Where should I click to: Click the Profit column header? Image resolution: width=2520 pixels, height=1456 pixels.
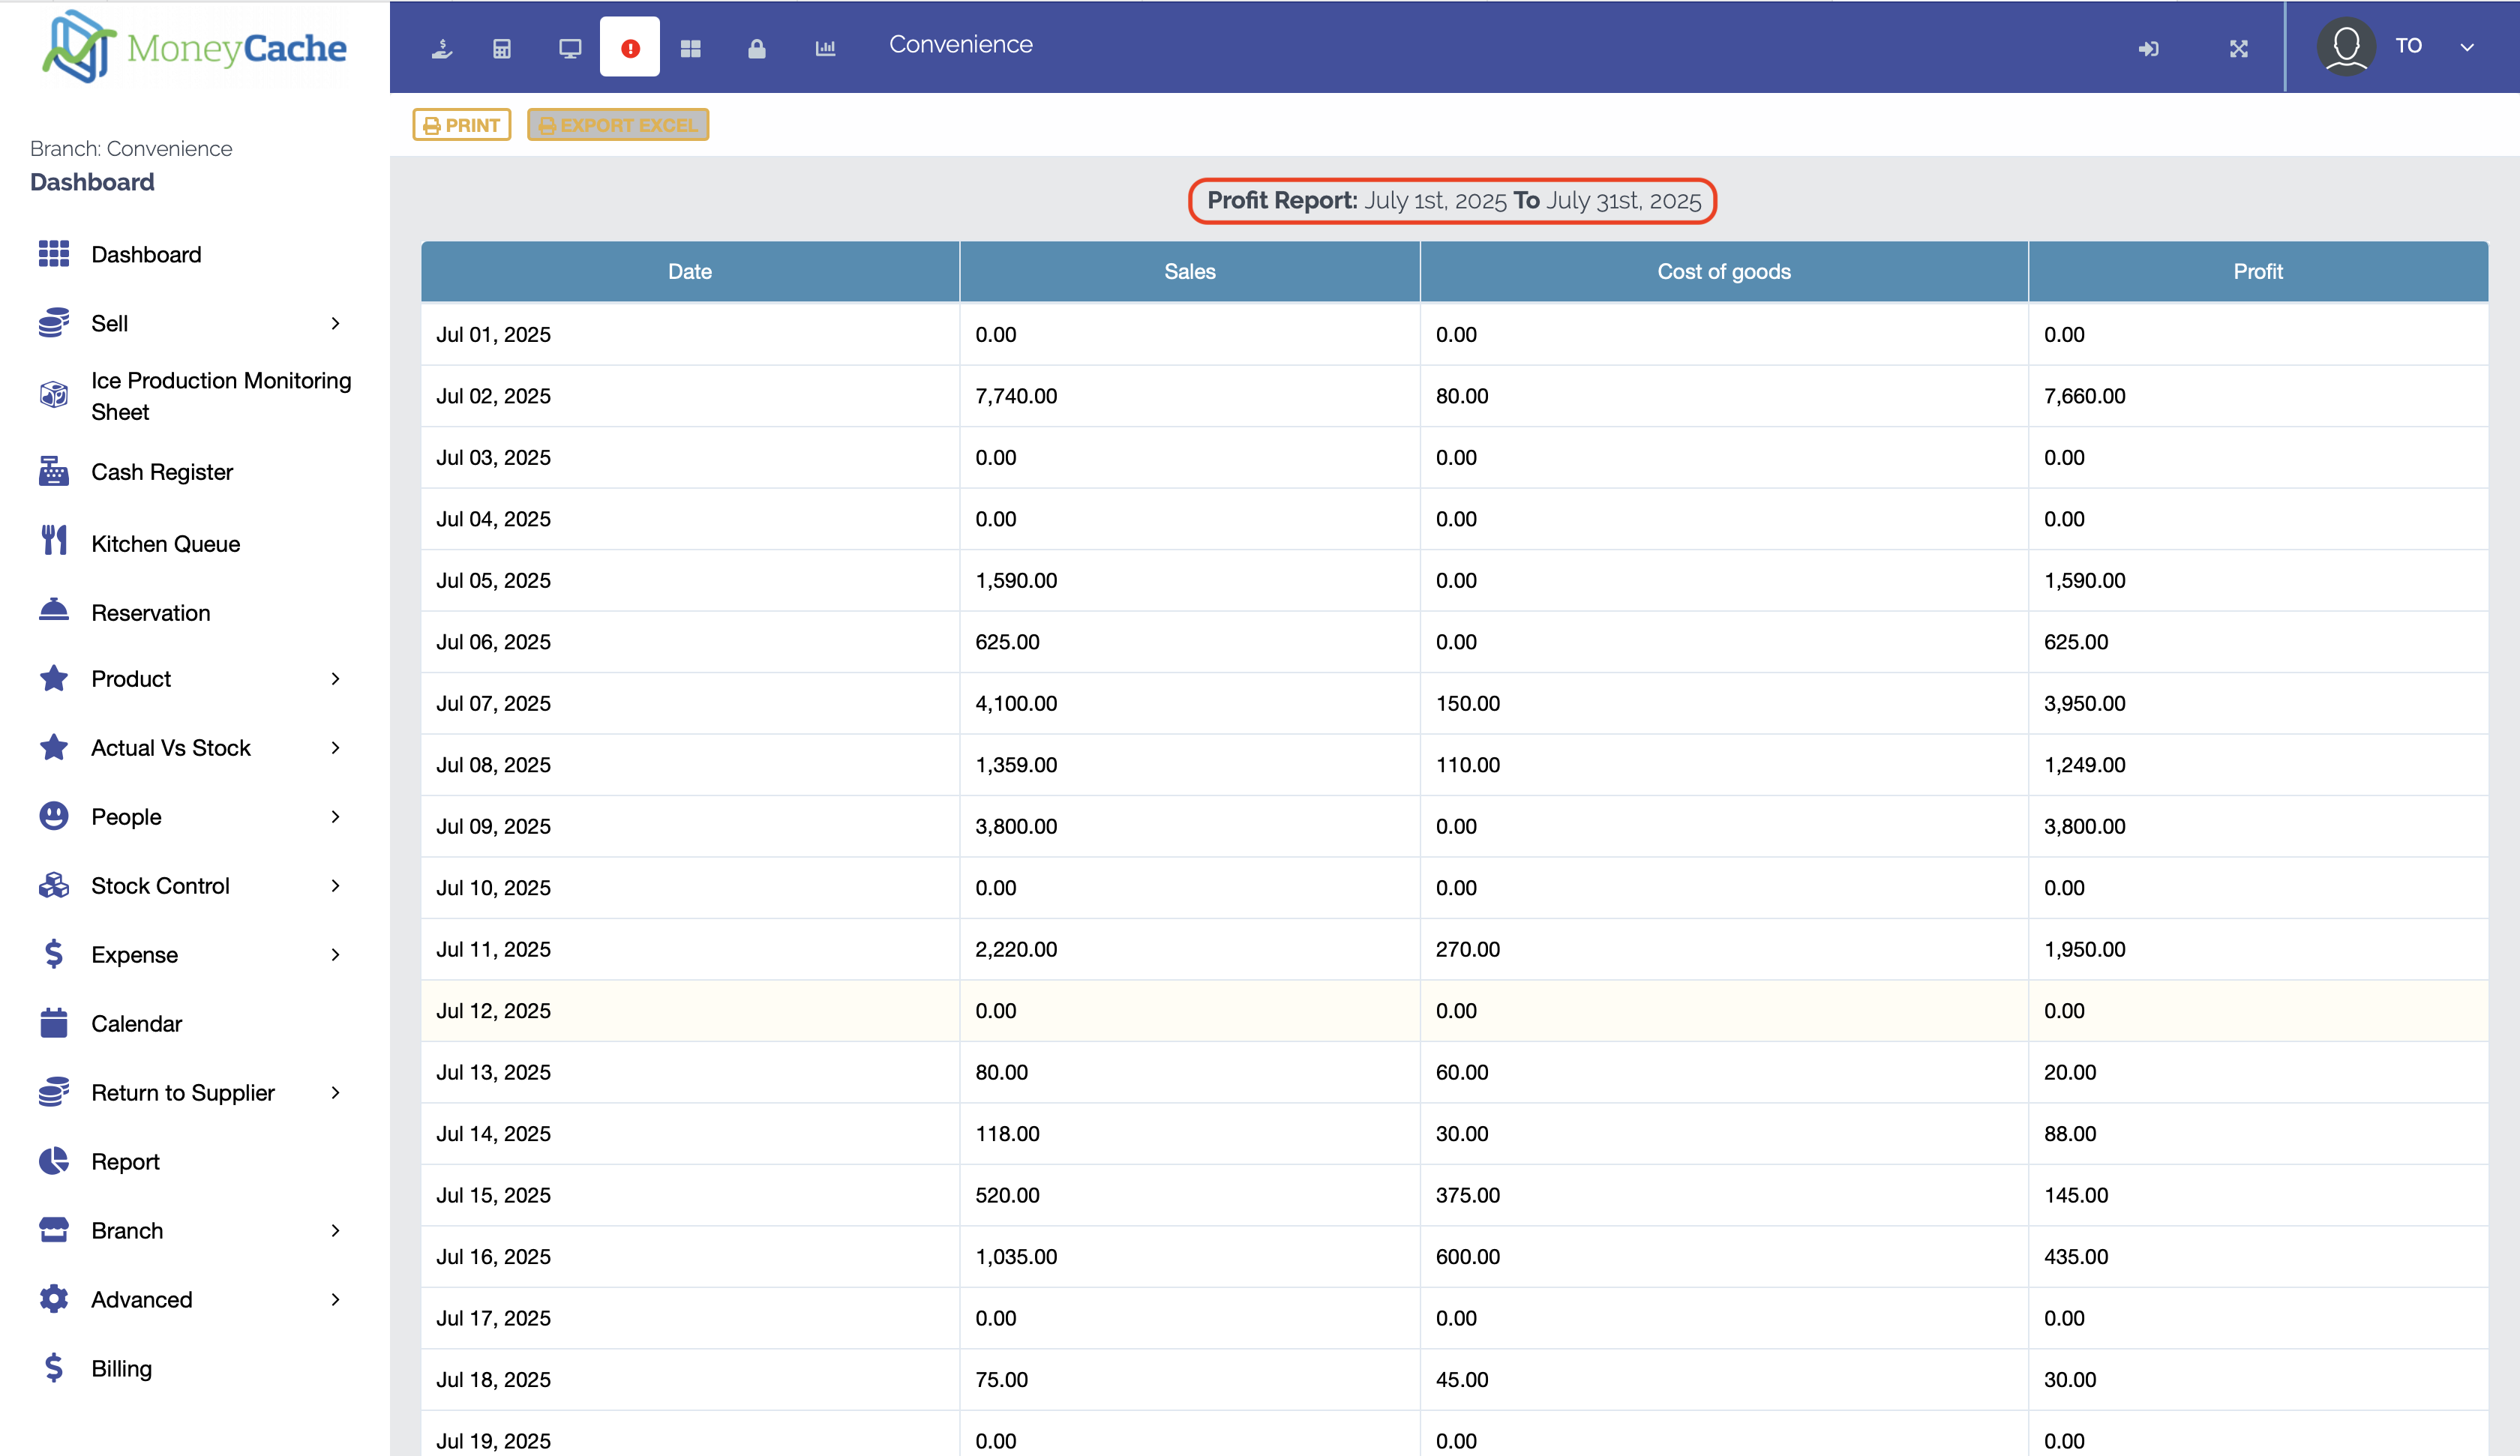click(2257, 271)
